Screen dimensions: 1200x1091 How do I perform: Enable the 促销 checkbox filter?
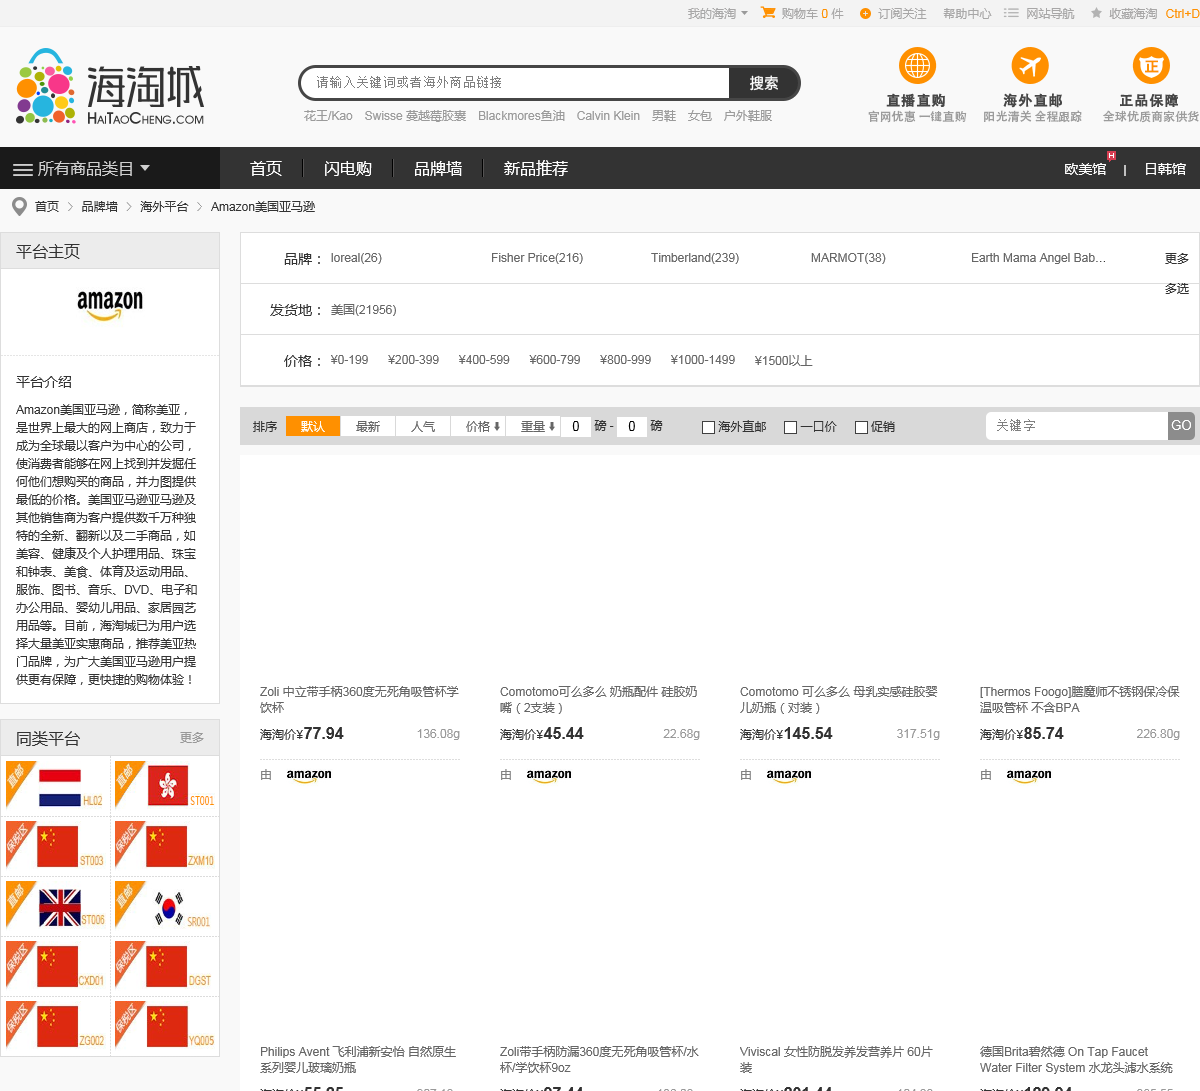point(861,427)
